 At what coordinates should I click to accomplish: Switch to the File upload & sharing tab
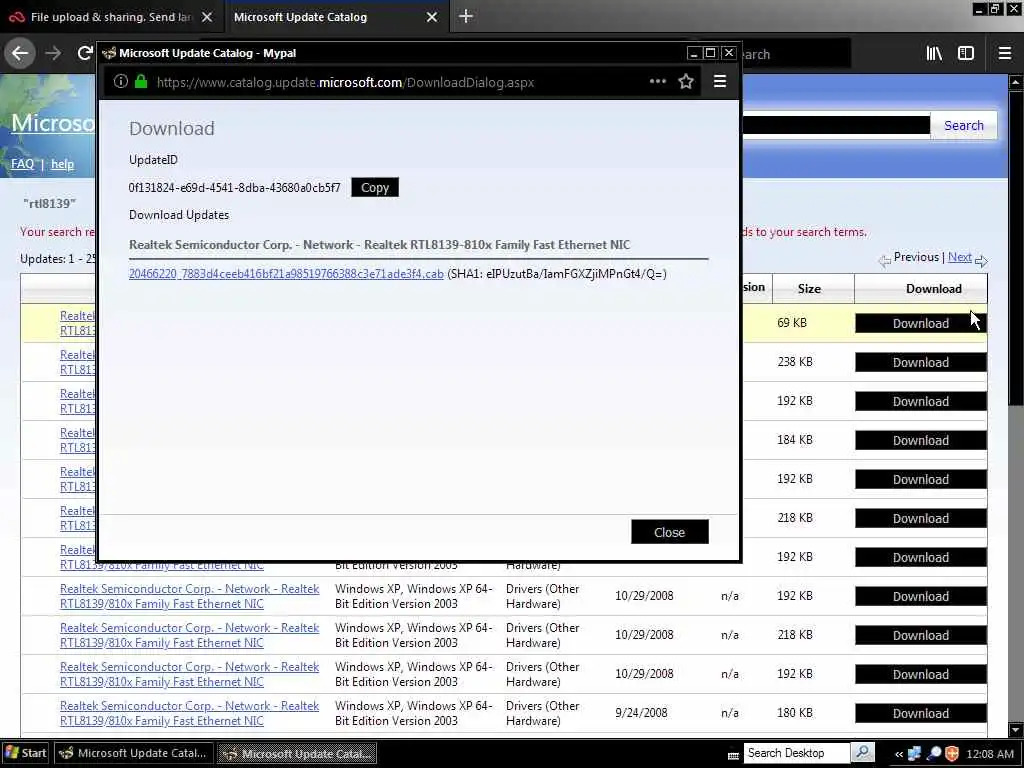111,17
